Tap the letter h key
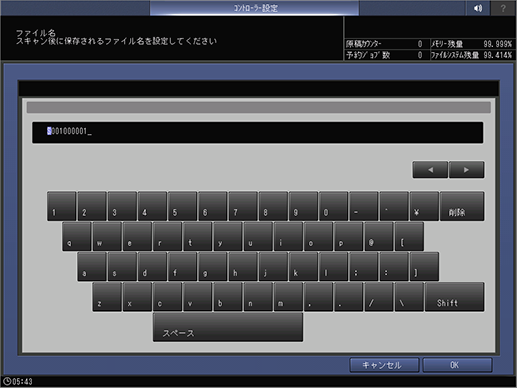 243,267
